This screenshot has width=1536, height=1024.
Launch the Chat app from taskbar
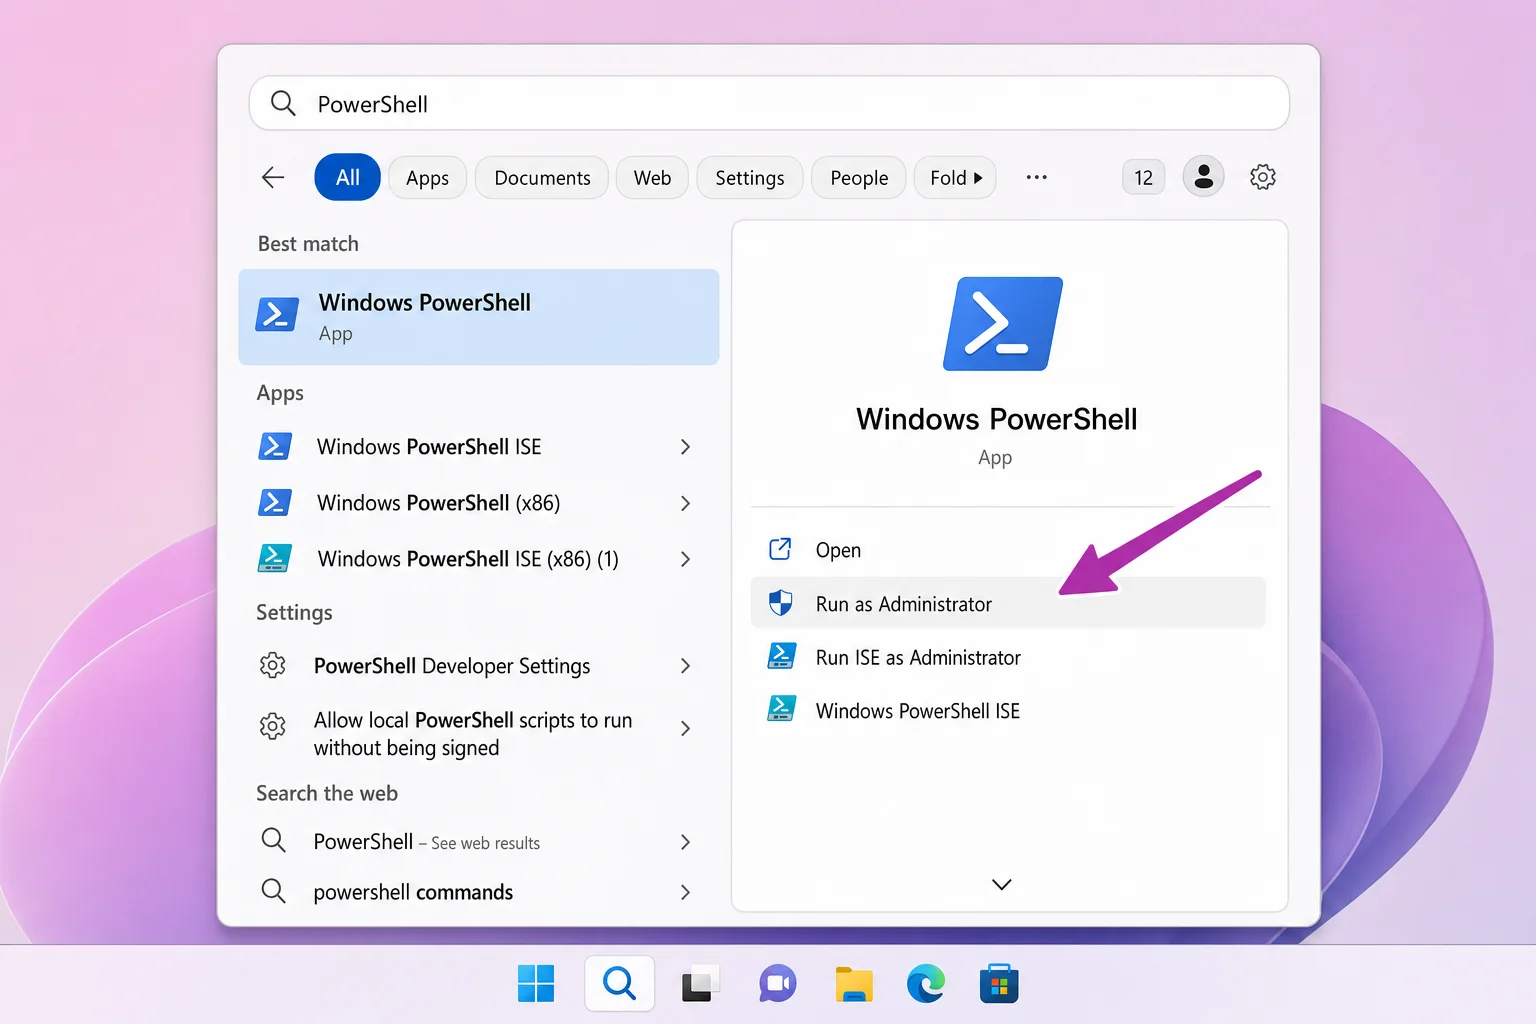tap(777, 984)
